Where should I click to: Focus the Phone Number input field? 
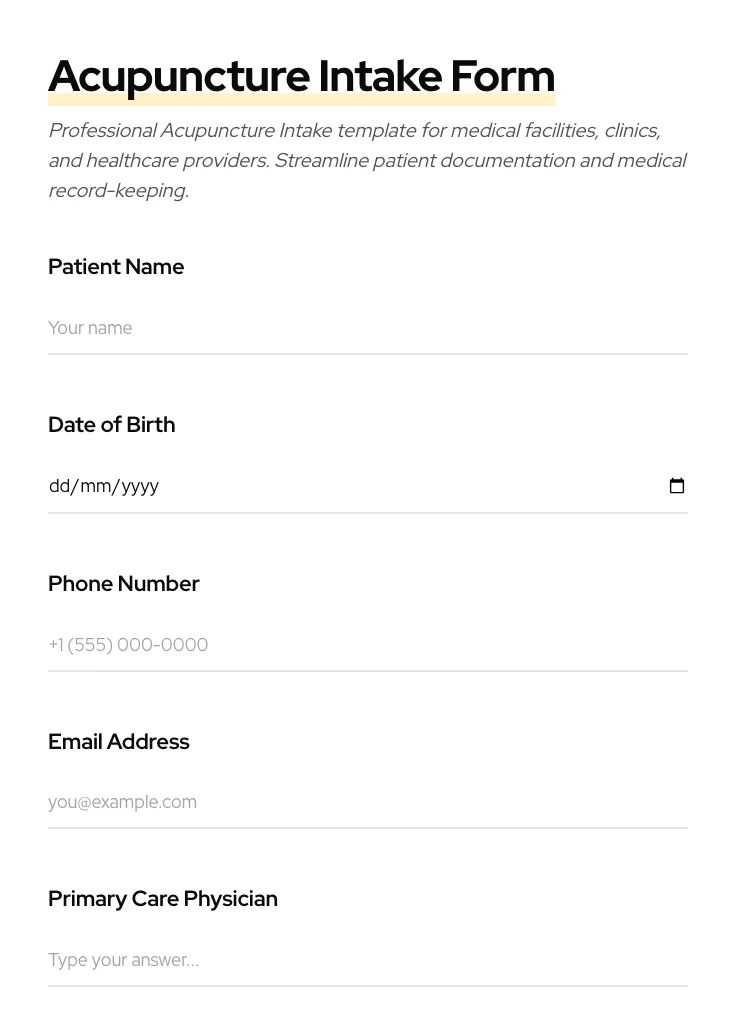tap(367, 645)
